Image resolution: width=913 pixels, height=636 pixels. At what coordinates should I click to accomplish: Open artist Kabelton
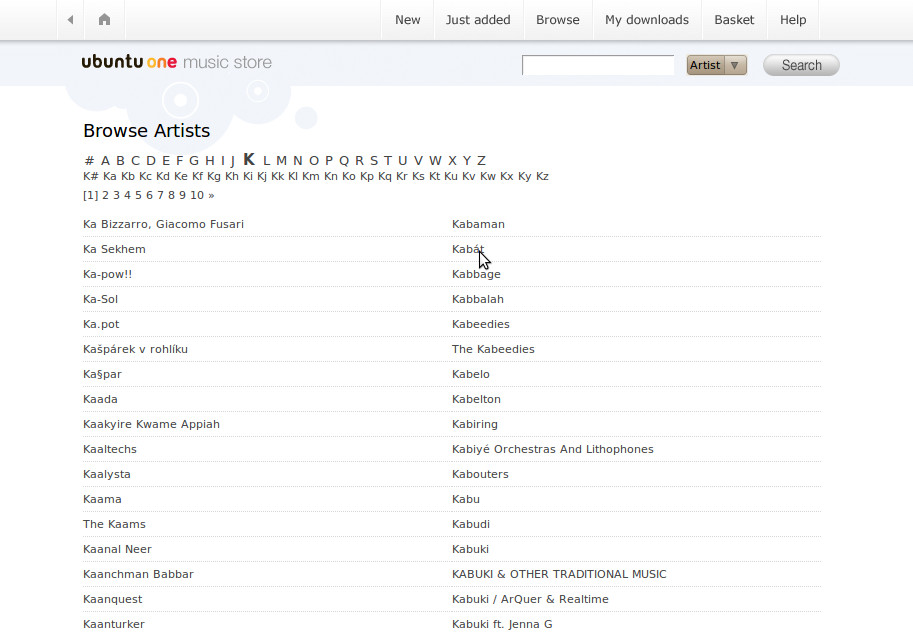476,400
